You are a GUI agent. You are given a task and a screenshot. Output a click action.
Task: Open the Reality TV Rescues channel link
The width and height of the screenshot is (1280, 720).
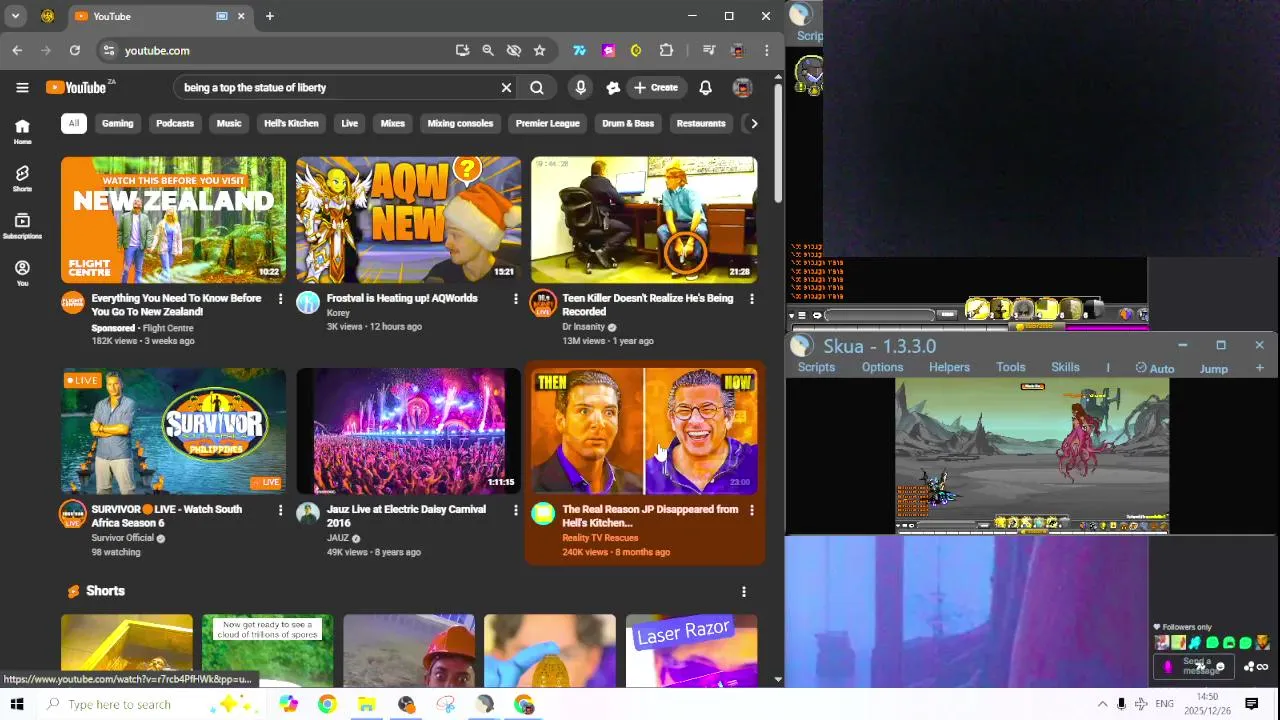(600, 538)
